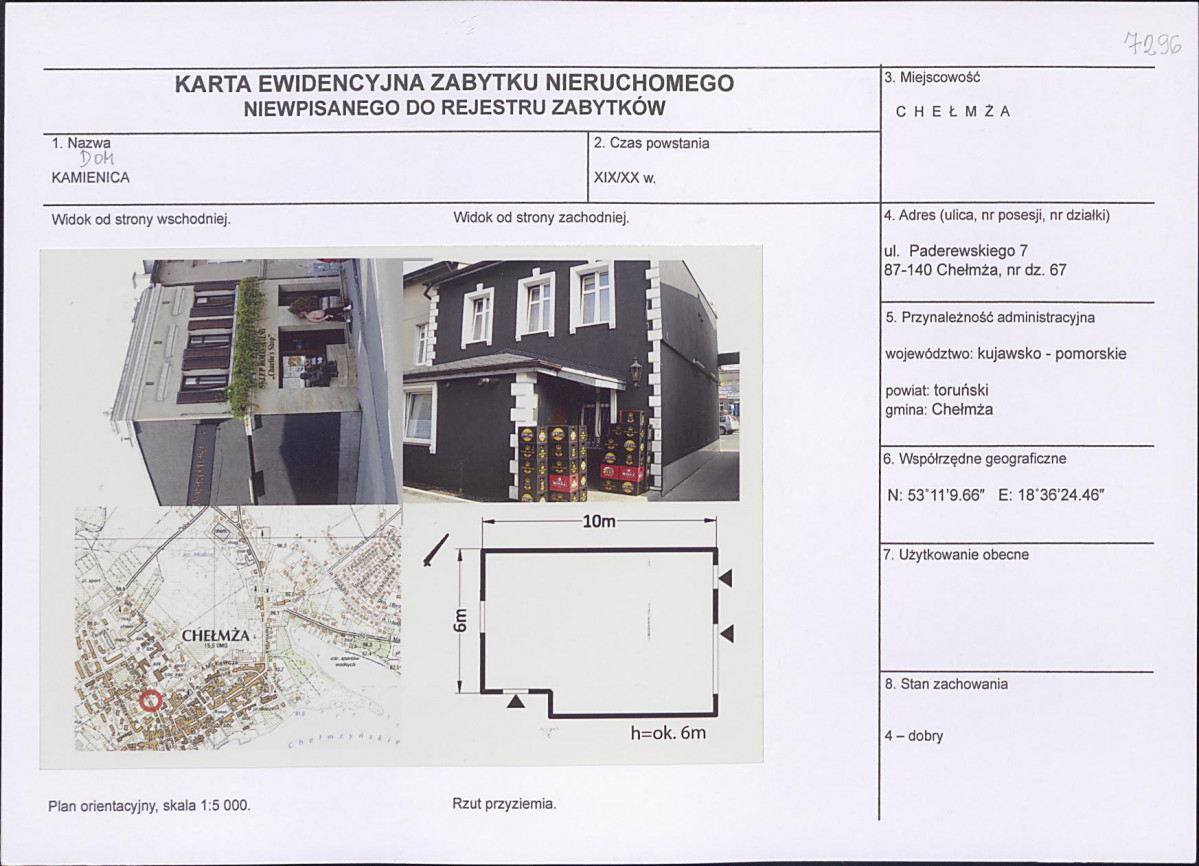Click the line "gmina: Chełmża"

939,410
